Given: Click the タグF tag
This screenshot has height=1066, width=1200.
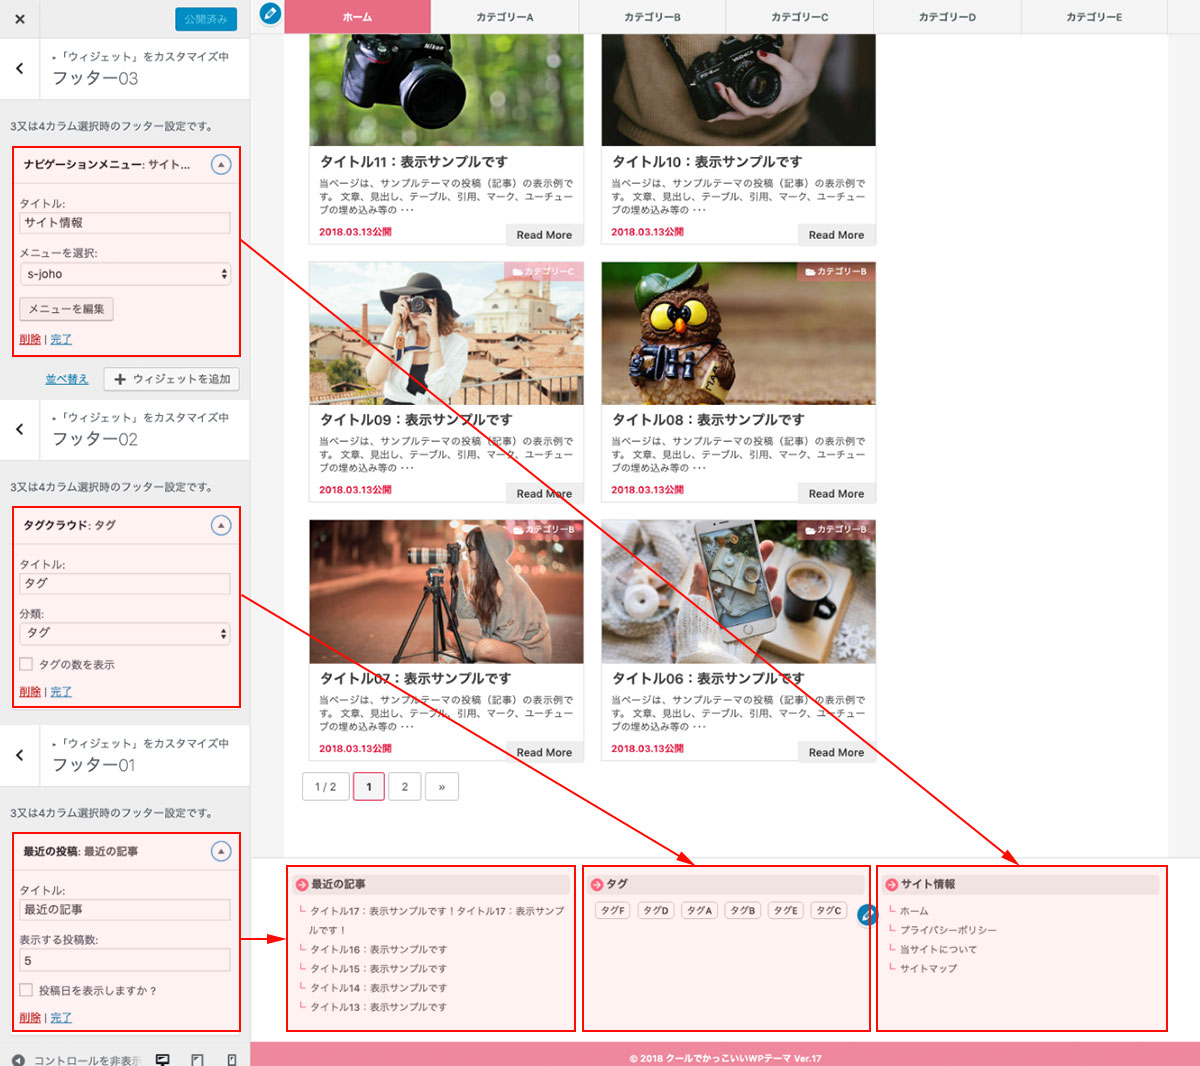Looking at the screenshot, I should click(x=613, y=910).
